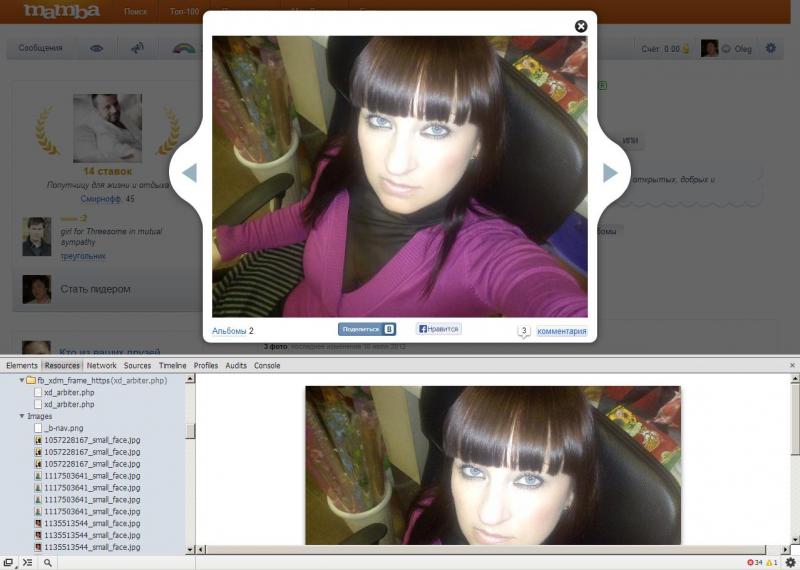This screenshot has width=800, height=570.
Task: Close the photo lightbox popup
Action: pos(581,26)
